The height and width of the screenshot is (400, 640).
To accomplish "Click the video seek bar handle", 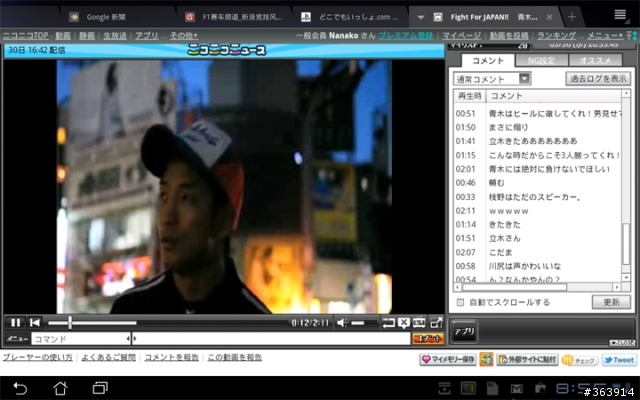I will (x=70, y=323).
